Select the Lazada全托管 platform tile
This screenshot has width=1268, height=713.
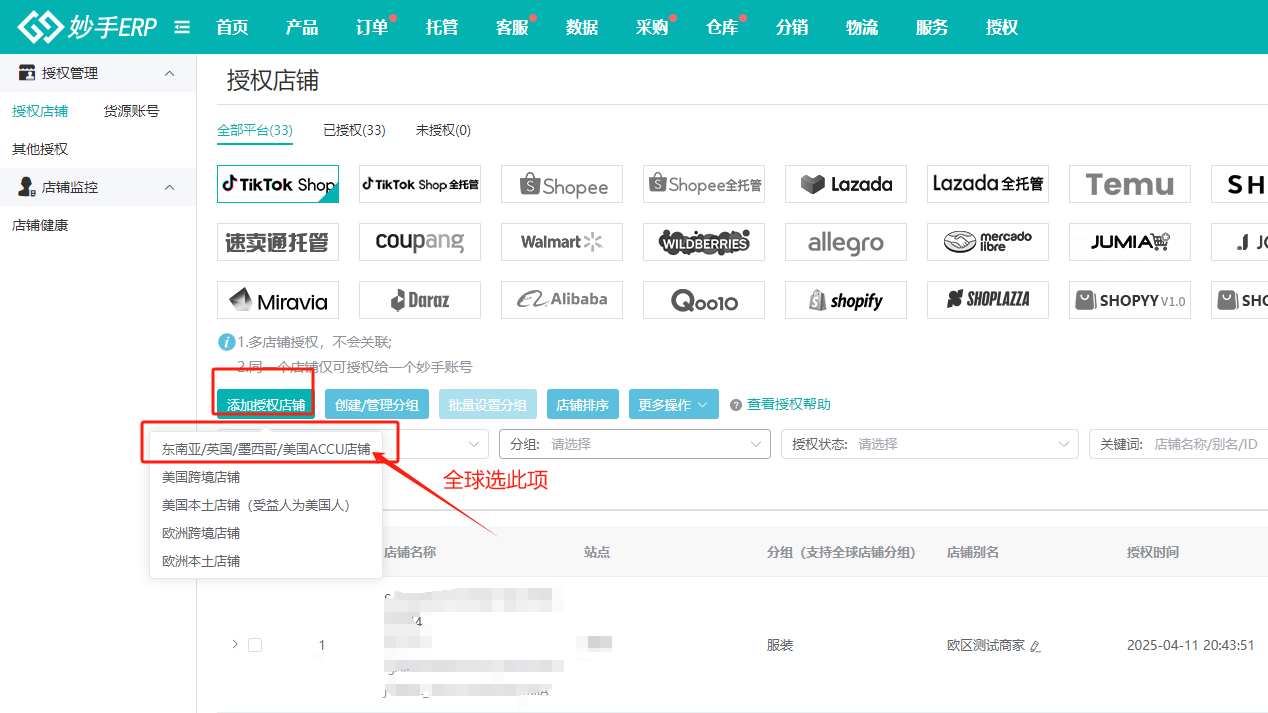988,184
